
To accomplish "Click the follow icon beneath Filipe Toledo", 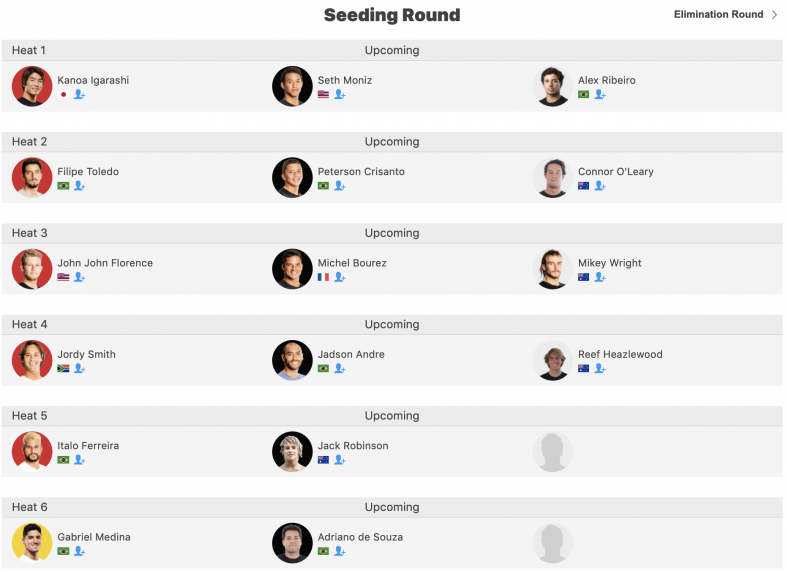I will click(79, 185).
